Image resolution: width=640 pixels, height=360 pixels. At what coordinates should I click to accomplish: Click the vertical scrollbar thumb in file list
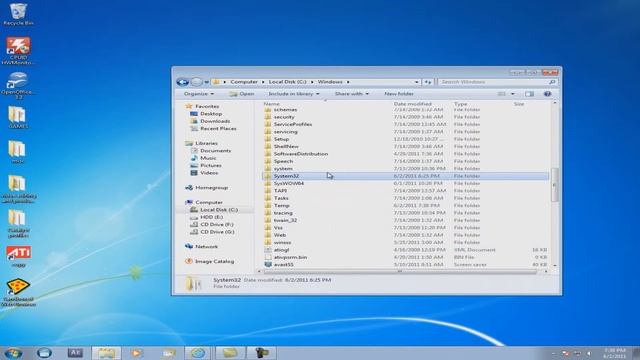click(x=554, y=185)
